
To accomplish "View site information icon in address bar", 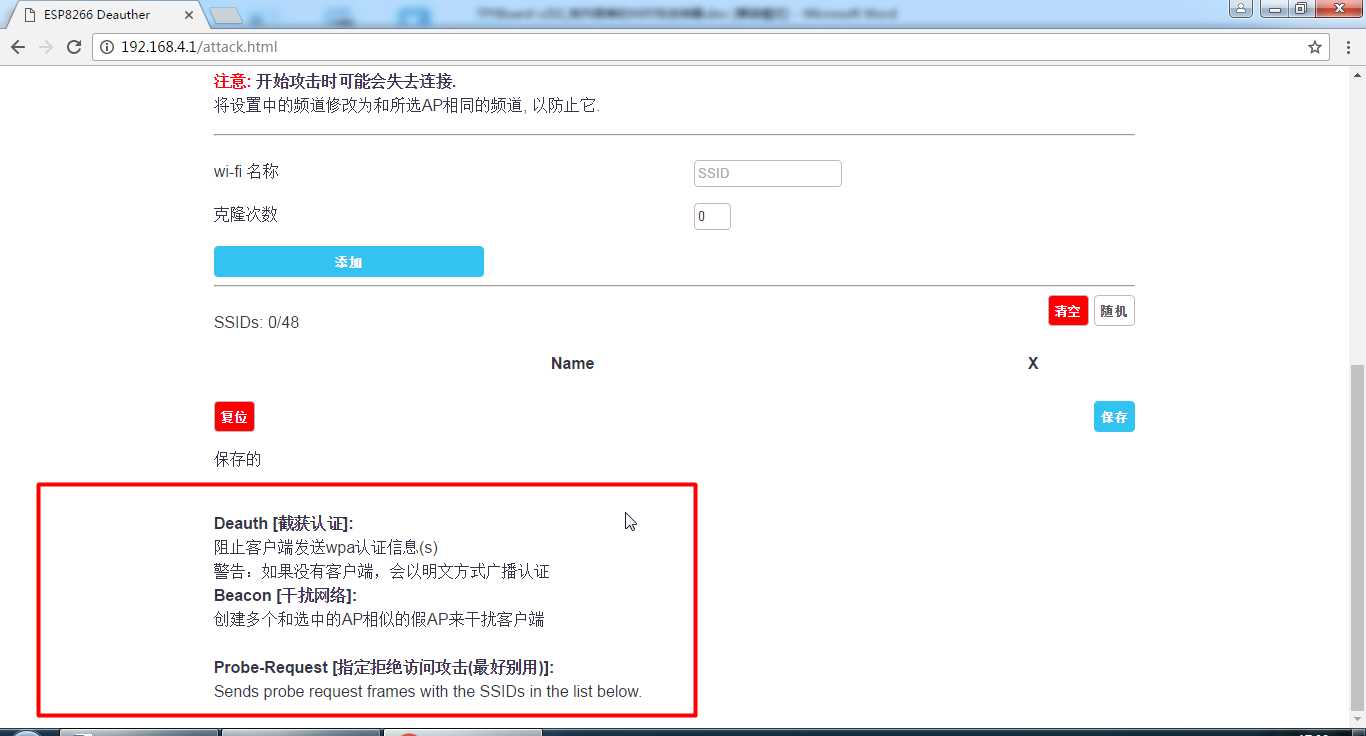I will point(108,47).
